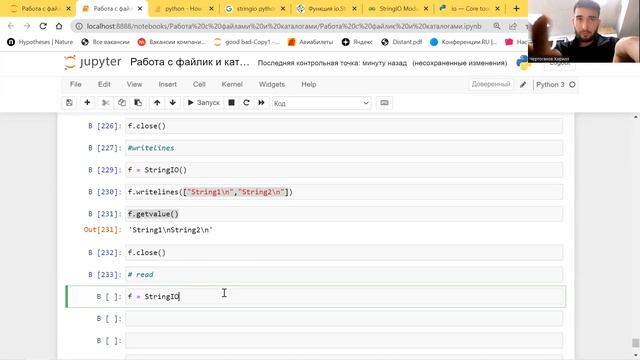Reload the page icon
This screenshot has height=360, width=640.
click(x=43, y=26)
